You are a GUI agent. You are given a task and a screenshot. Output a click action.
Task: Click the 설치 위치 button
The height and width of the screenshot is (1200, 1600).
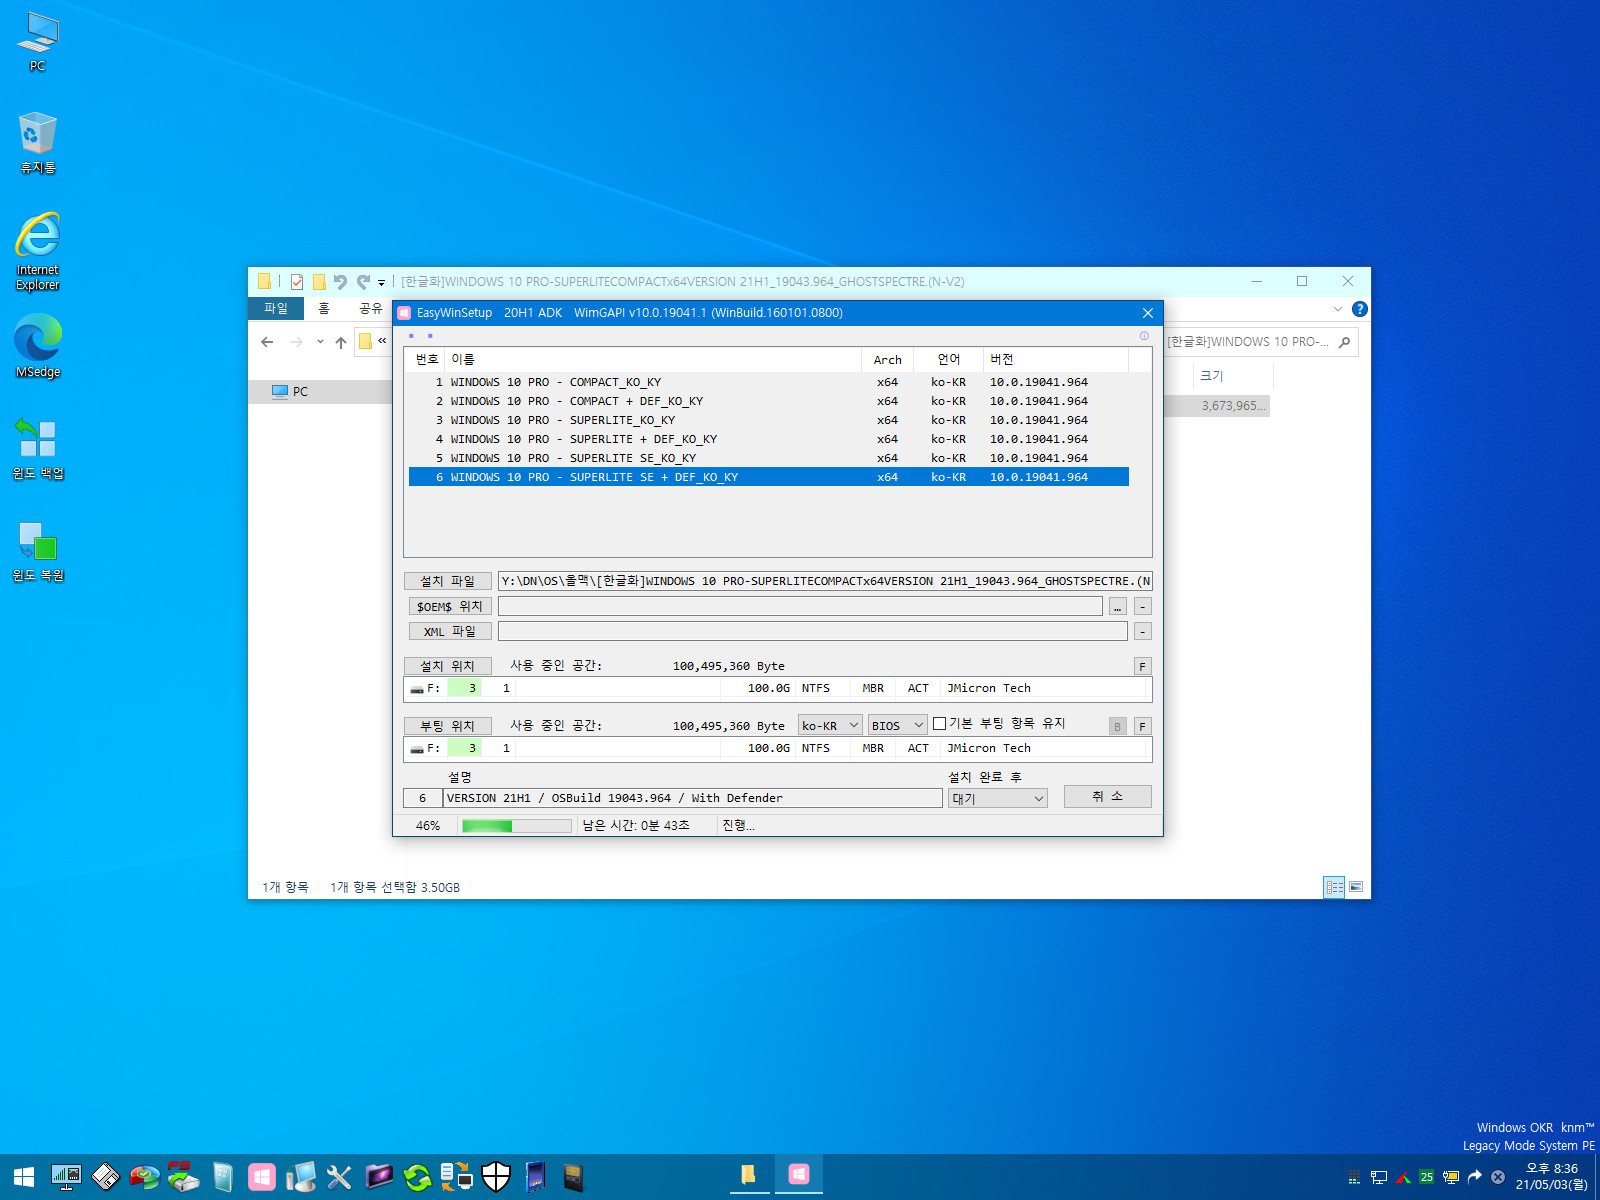[x=447, y=666]
